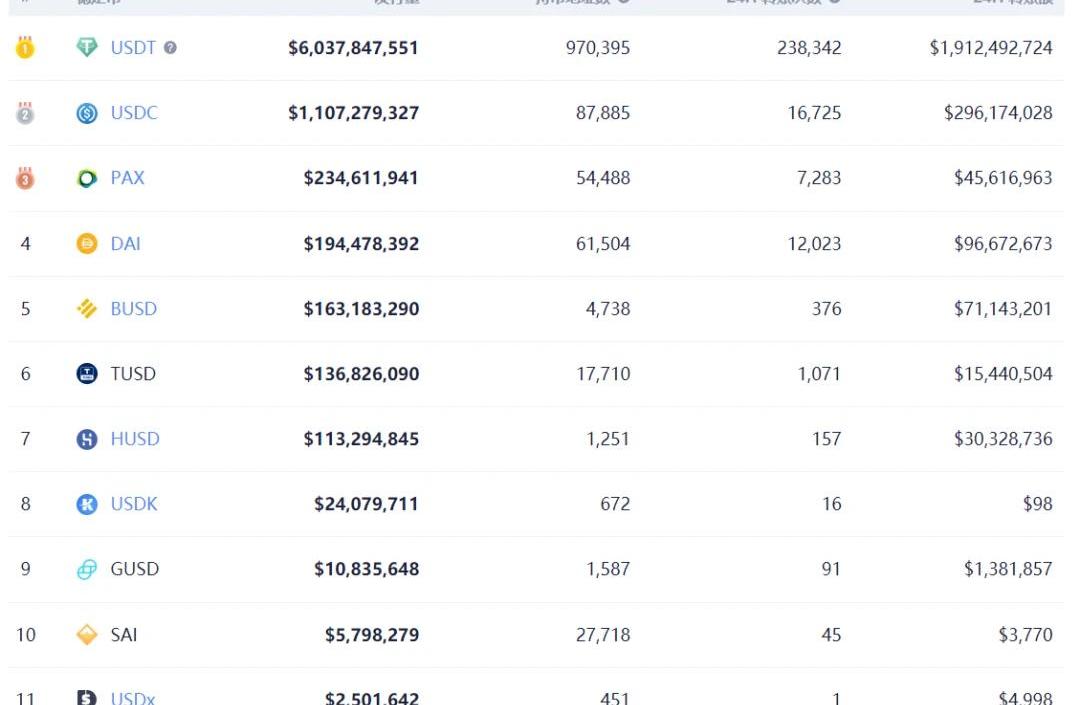The width and height of the screenshot is (1080, 705).
Task: Click the DAI orange coin logo
Action: pyautogui.click(x=87, y=243)
